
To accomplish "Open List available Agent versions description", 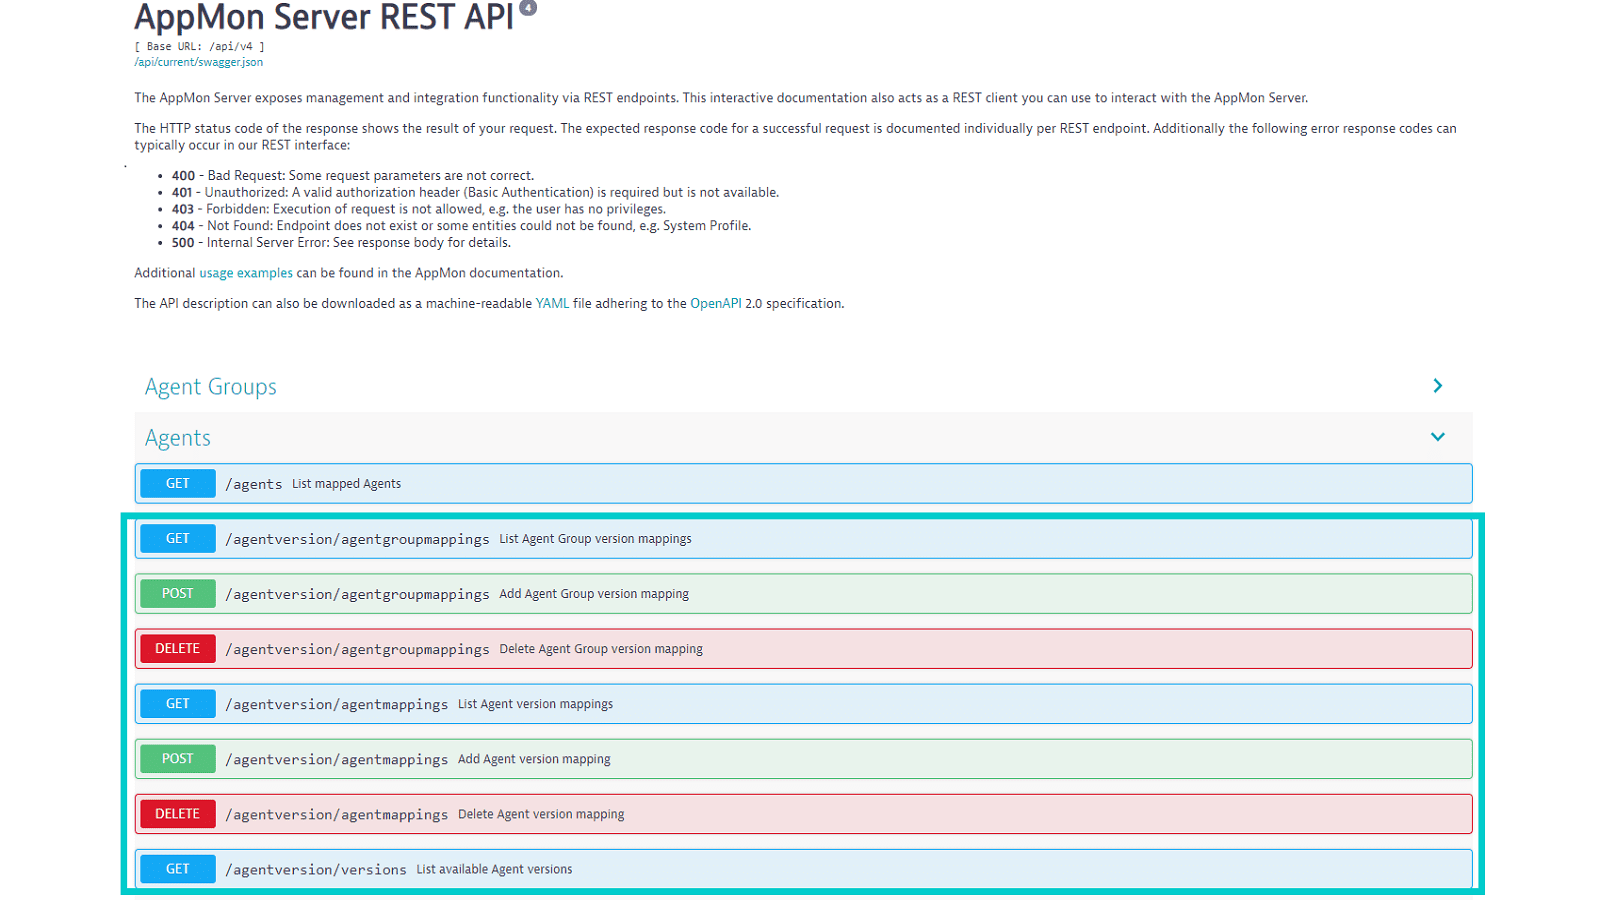I will 494,869.
